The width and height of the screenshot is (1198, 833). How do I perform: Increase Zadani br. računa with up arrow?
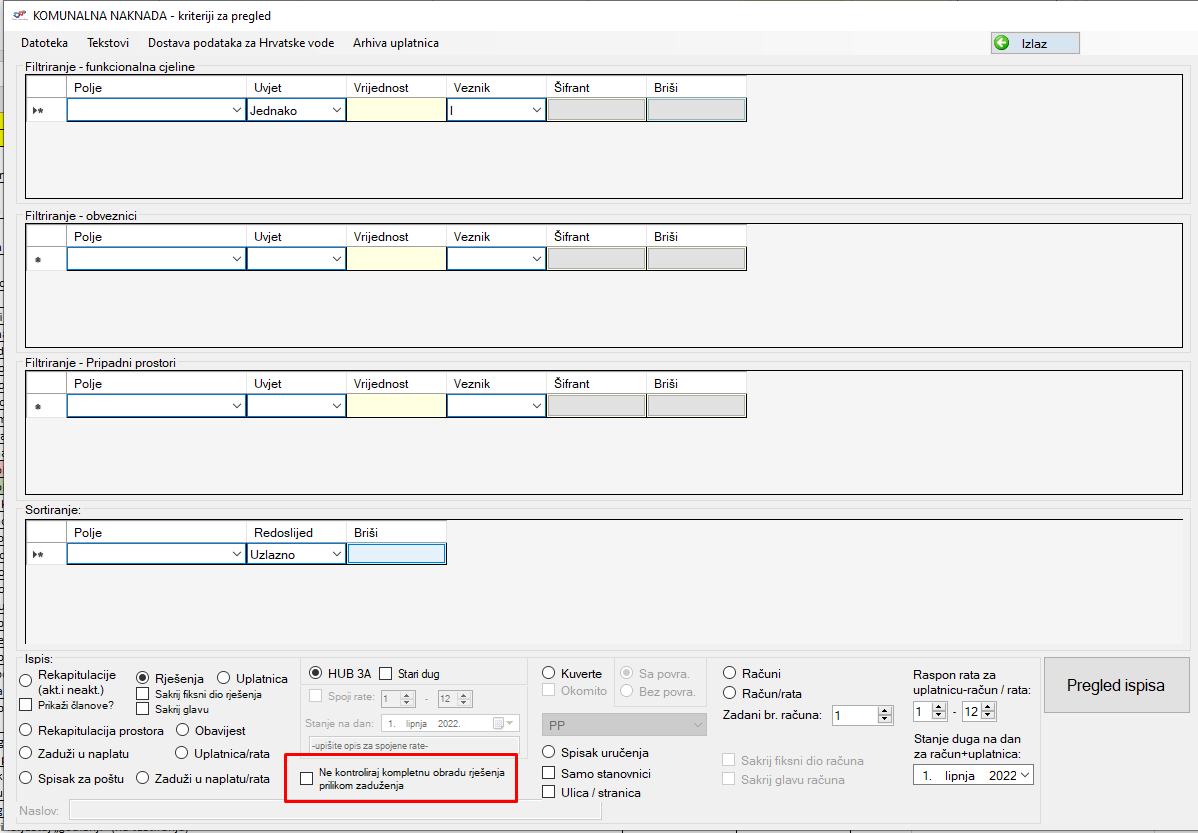[x=884, y=711]
